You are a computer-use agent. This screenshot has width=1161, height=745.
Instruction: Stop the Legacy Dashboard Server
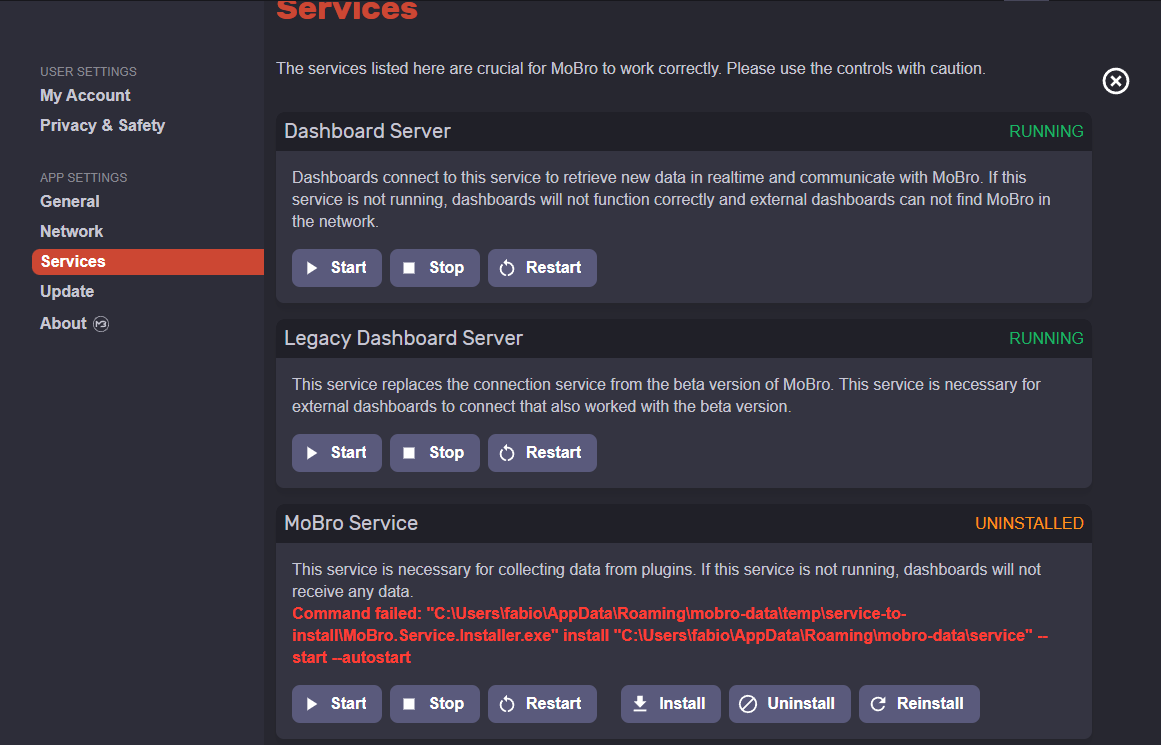(x=435, y=452)
